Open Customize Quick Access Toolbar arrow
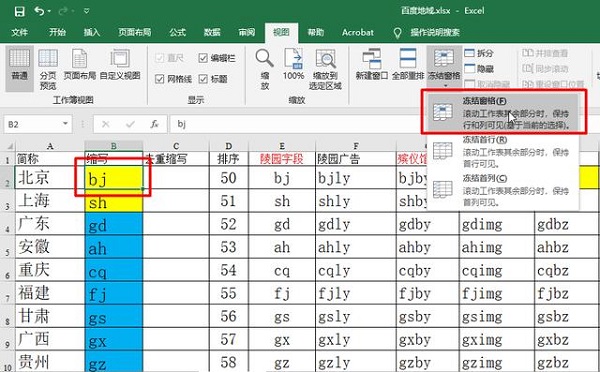Image resolution: width=600 pixels, height=372 pixels. coord(87,11)
